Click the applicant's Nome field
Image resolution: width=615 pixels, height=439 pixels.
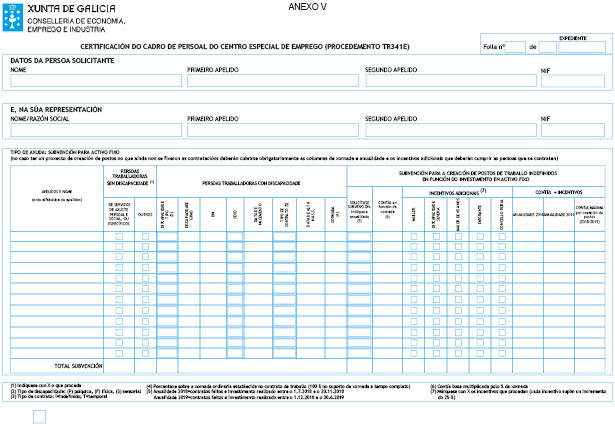coord(94,82)
